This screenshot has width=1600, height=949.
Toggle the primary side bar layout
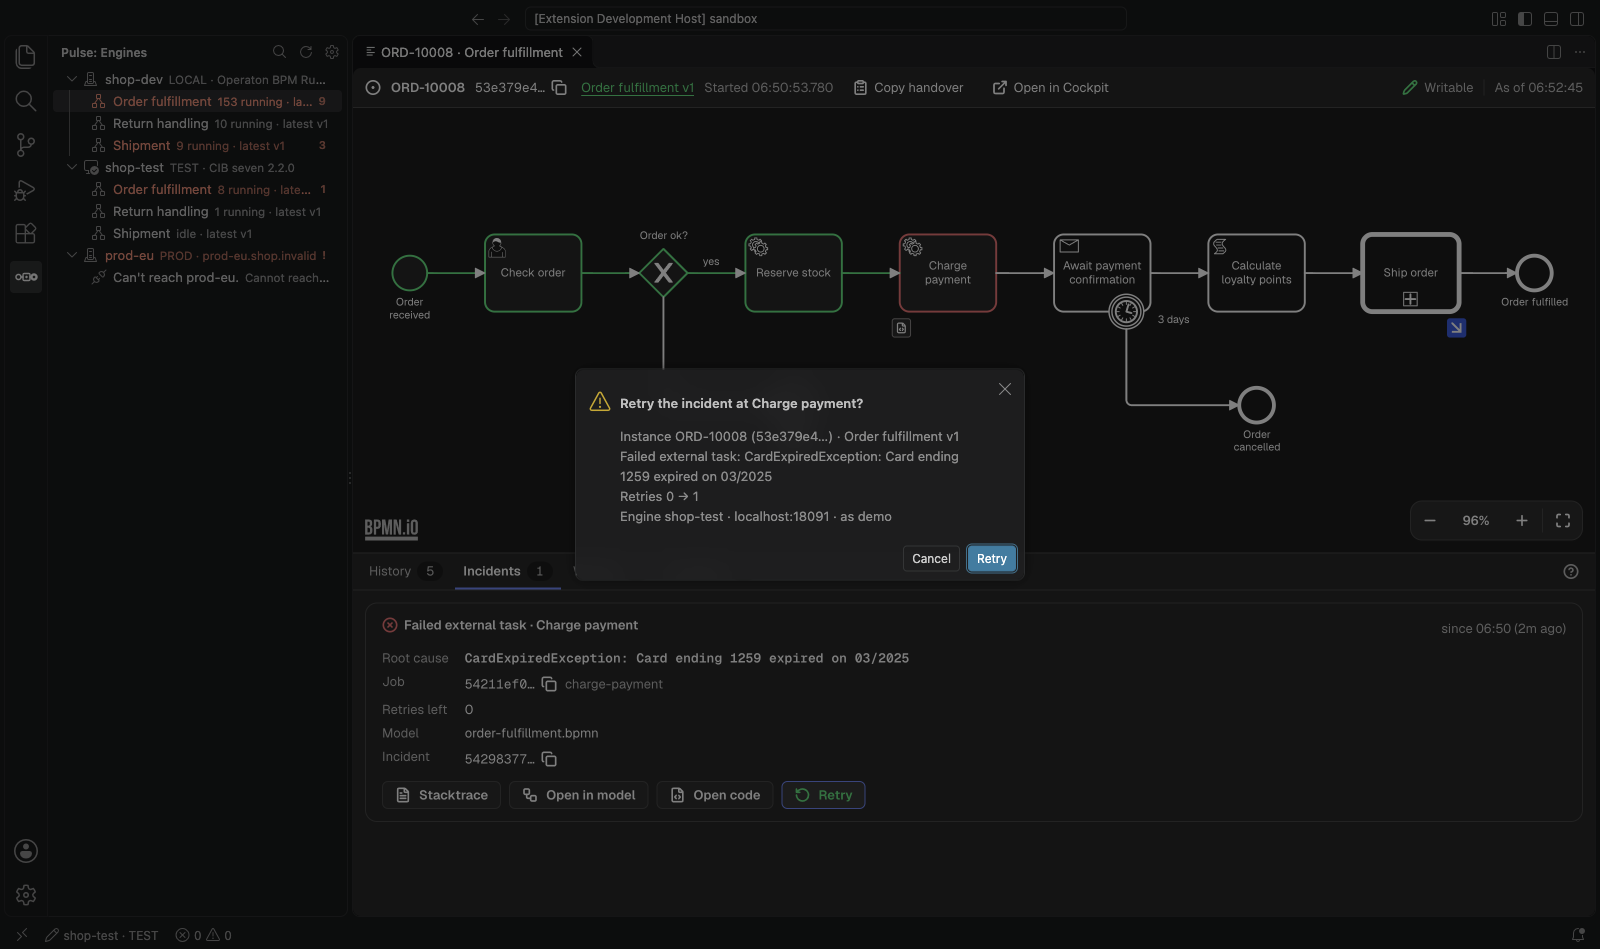(1525, 19)
